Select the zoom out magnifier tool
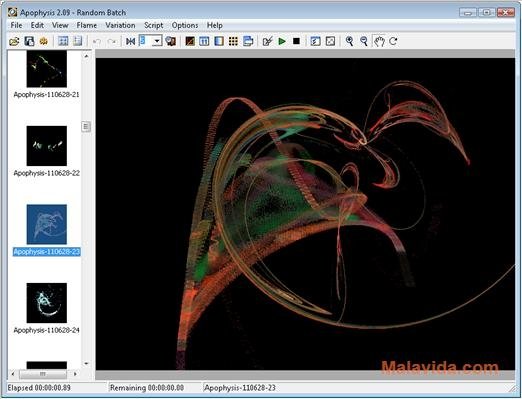Image resolution: width=522 pixels, height=399 pixels. click(364, 41)
